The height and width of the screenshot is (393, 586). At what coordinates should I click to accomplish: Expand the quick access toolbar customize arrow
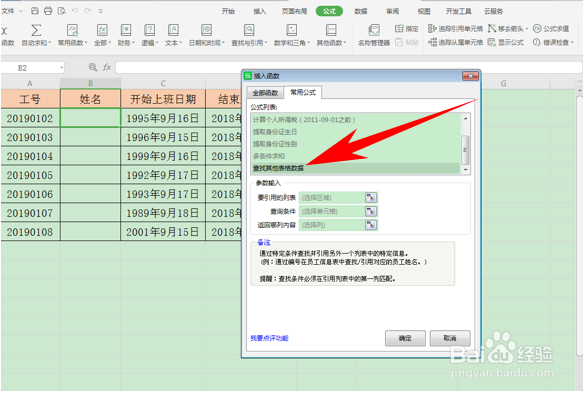click(101, 11)
